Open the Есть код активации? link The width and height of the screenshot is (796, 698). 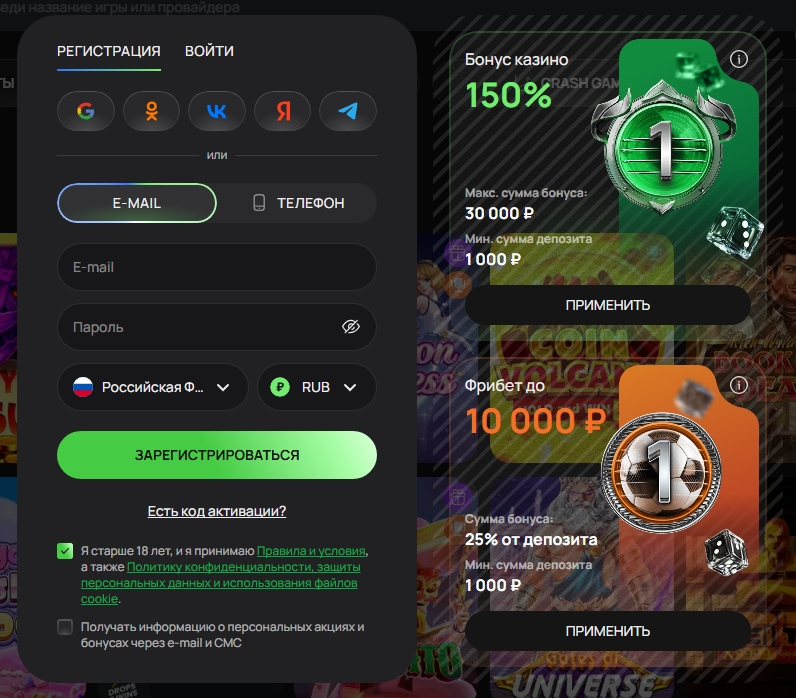click(217, 511)
